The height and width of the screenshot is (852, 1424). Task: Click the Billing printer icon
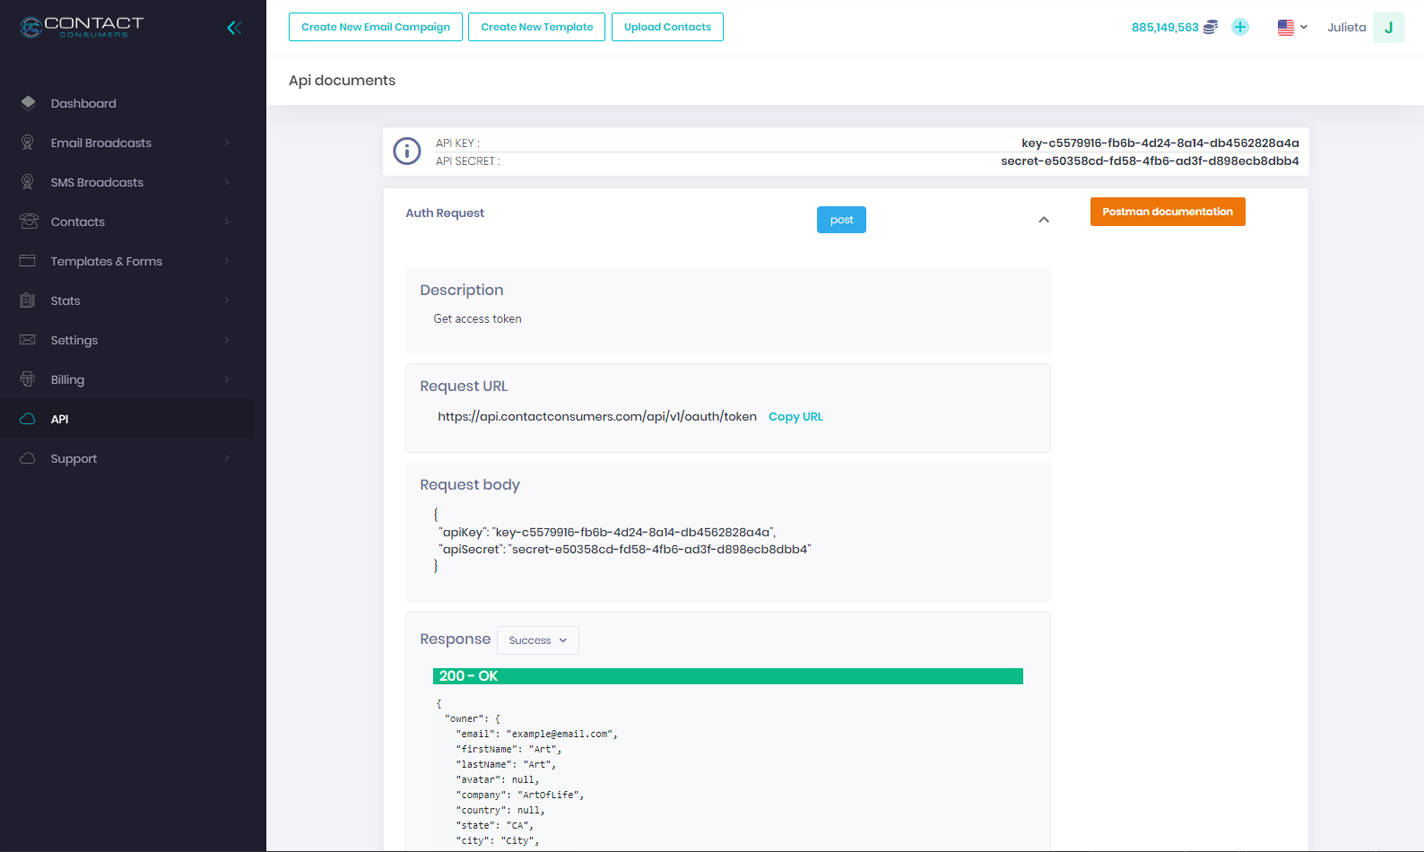coord(28,379)
